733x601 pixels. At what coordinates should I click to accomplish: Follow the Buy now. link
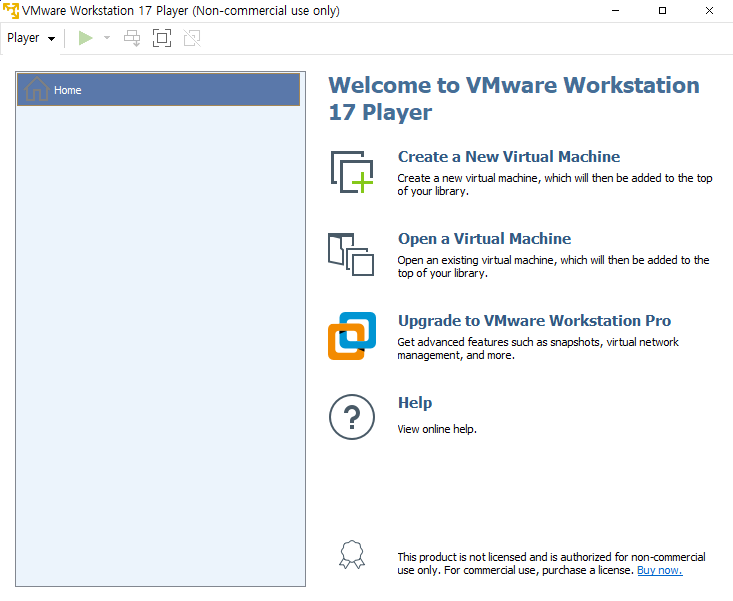pos(660,570)
